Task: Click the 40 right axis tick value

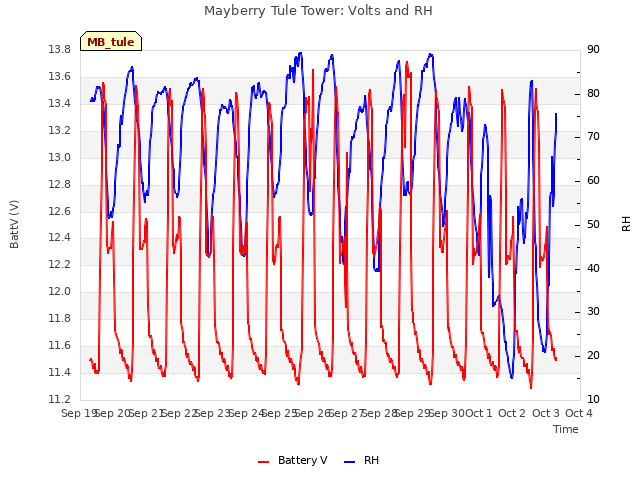Action: 593,269
